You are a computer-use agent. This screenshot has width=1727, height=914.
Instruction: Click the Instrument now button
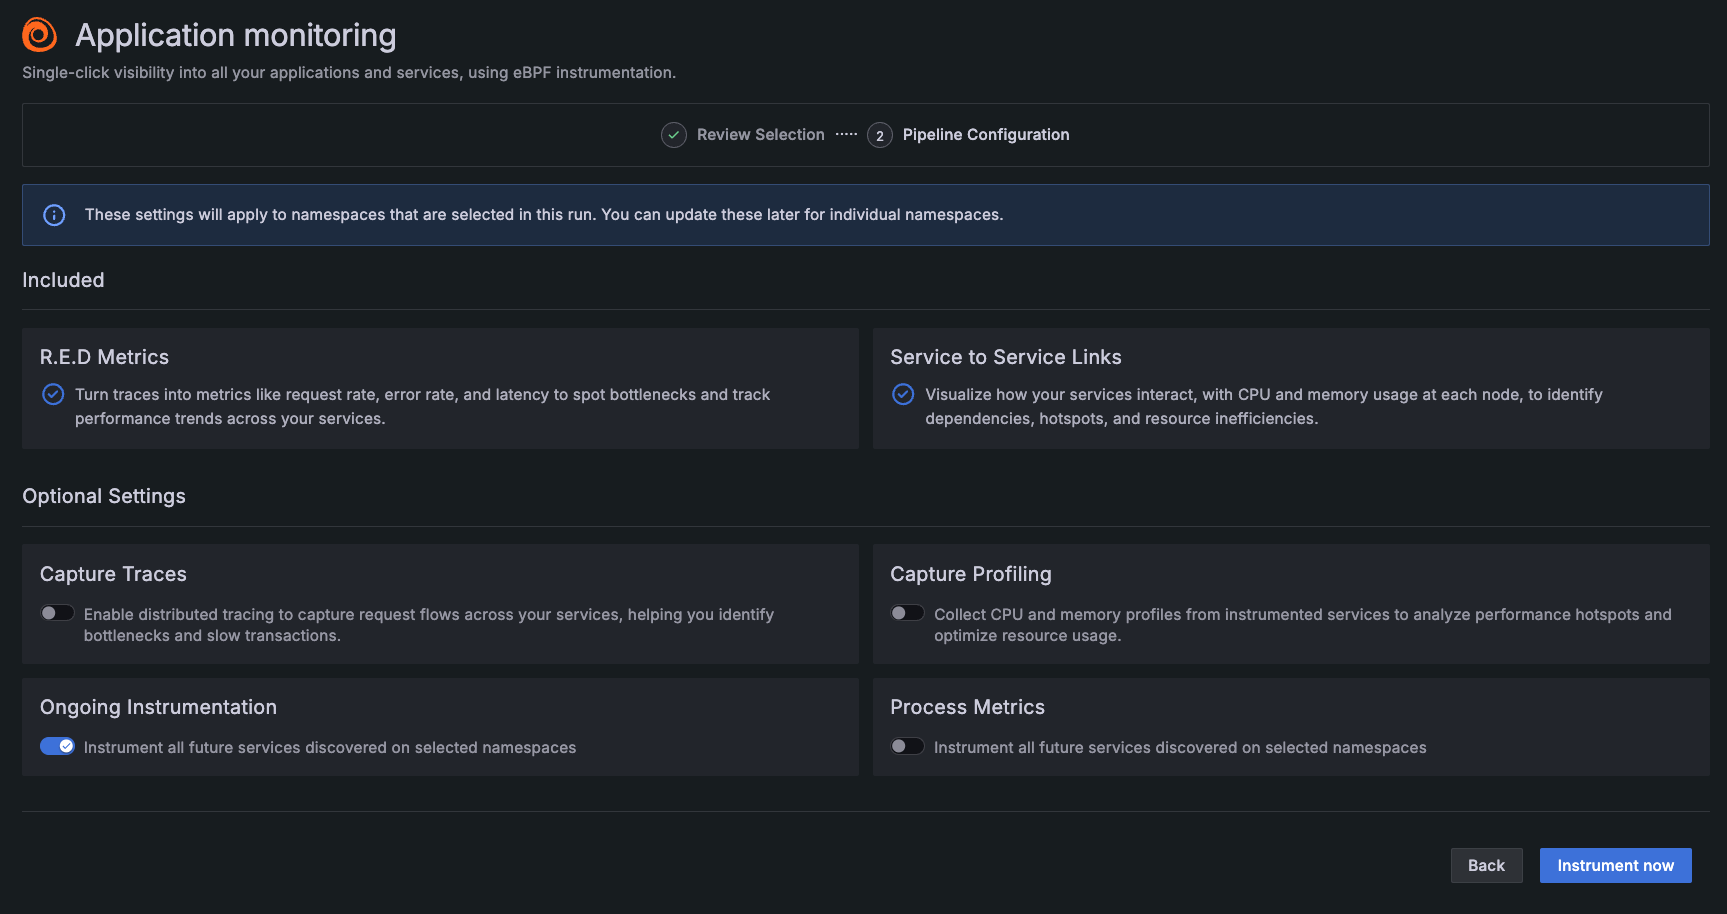pyautogui.click(x=1615, y=865)
